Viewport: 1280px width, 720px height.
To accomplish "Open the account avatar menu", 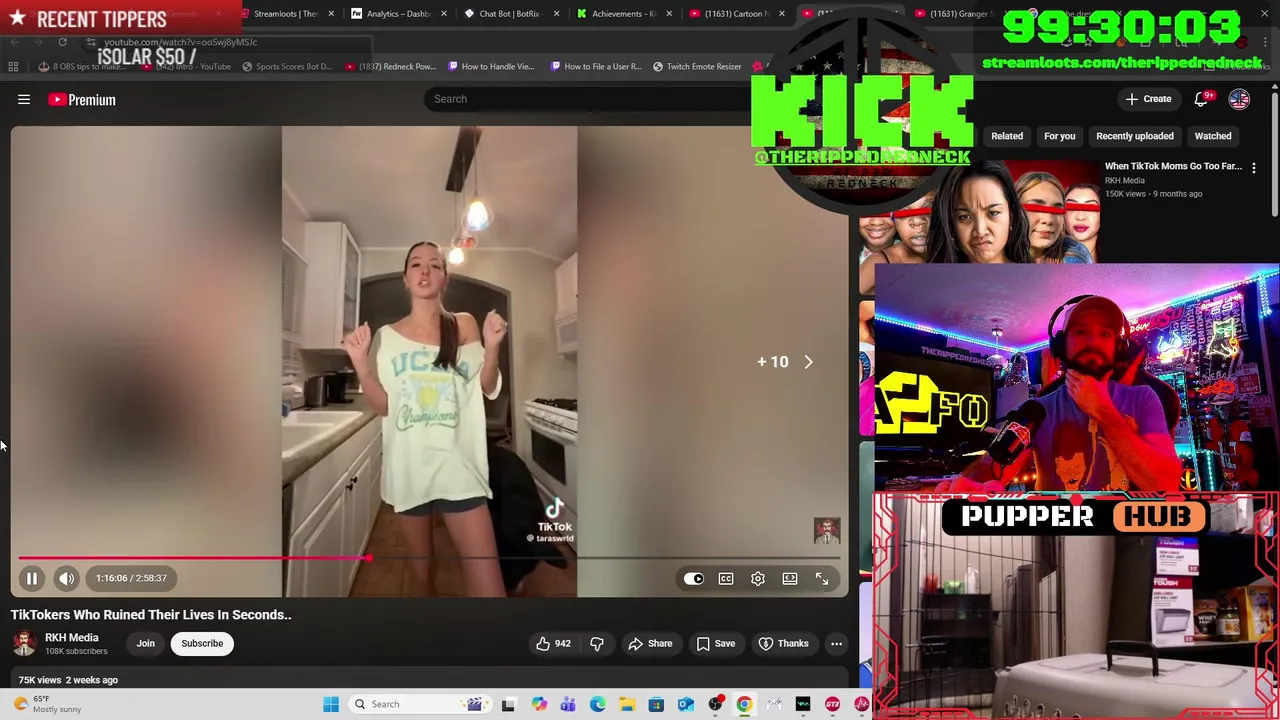I will click(x=1239, y=99).
